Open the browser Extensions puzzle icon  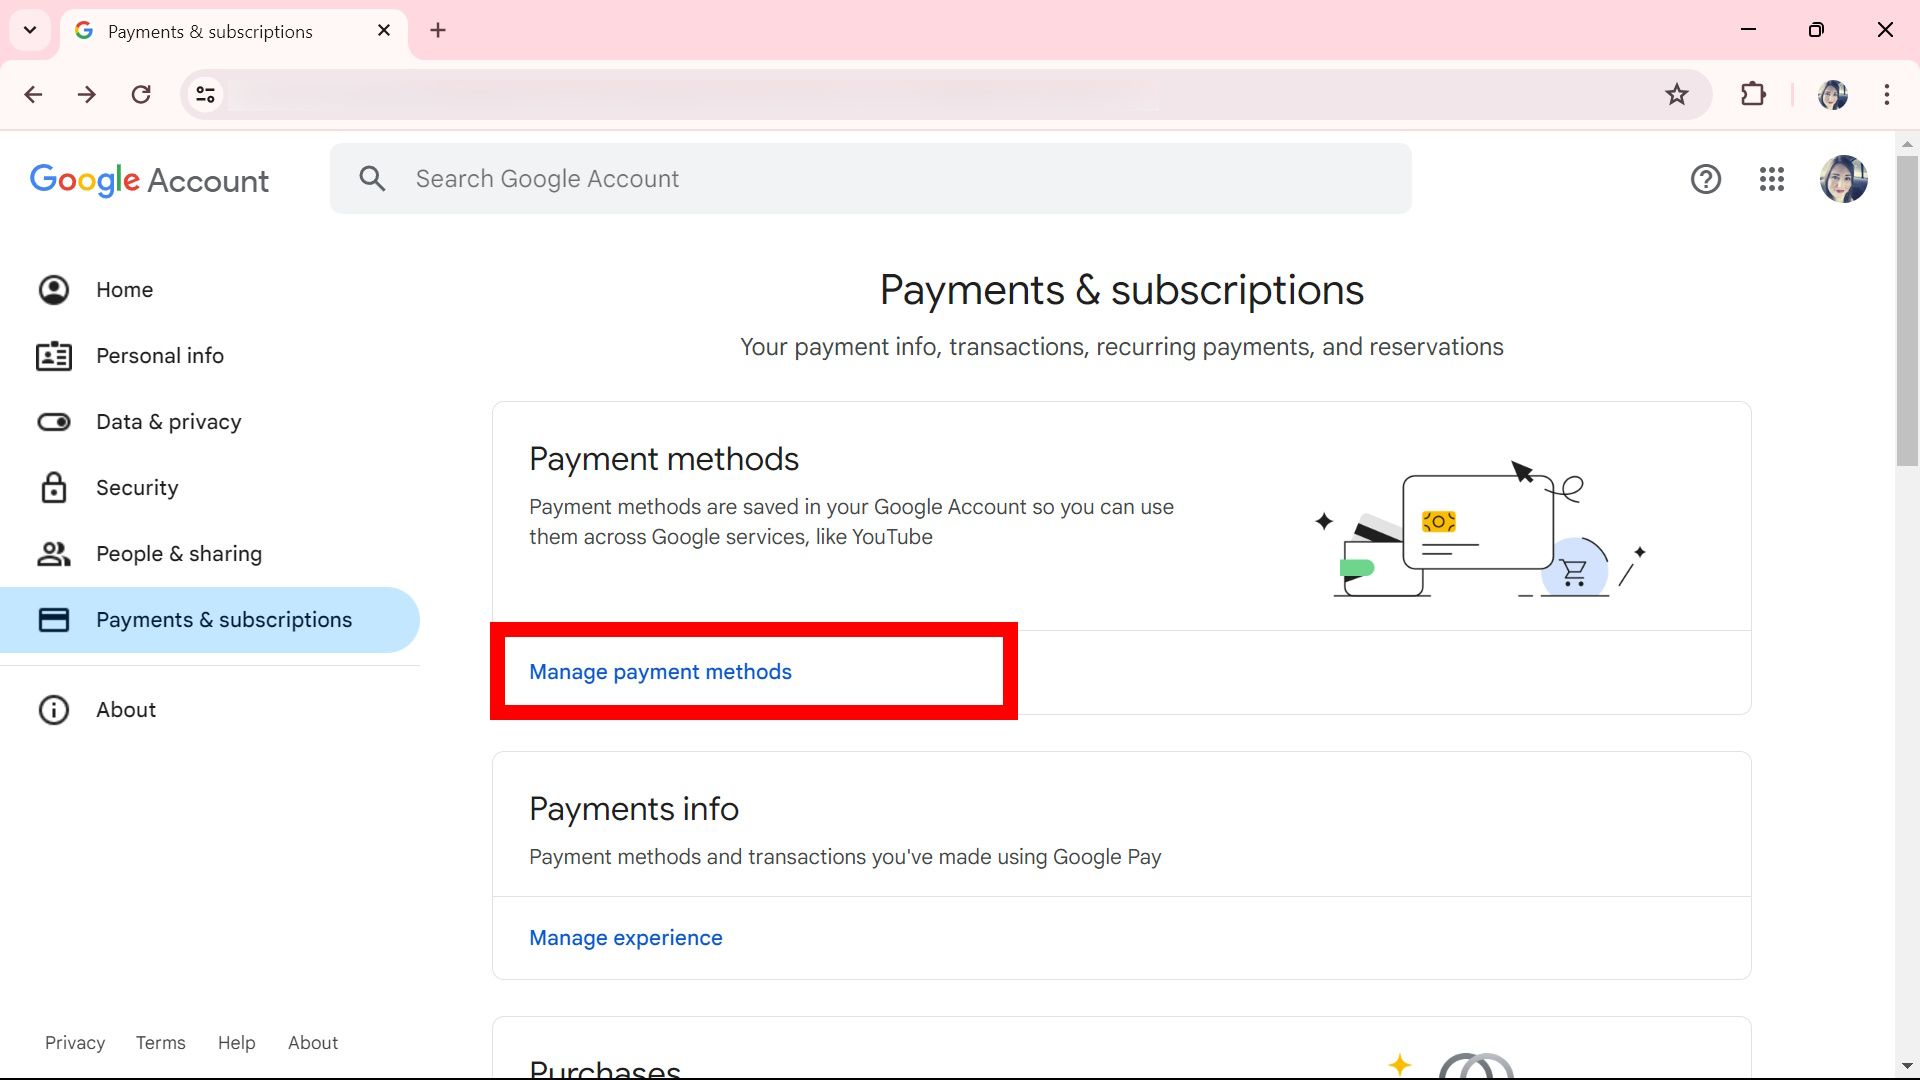[1753, 94]
